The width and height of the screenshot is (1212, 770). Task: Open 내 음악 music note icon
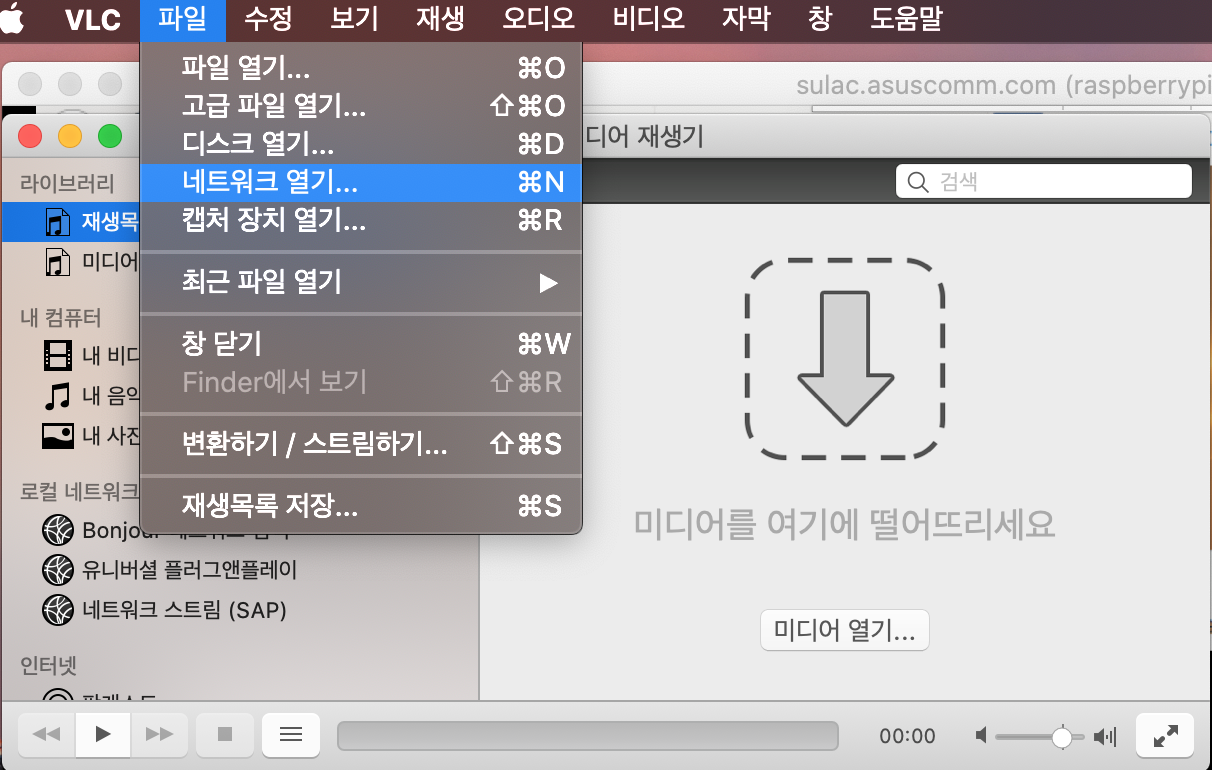58,395
